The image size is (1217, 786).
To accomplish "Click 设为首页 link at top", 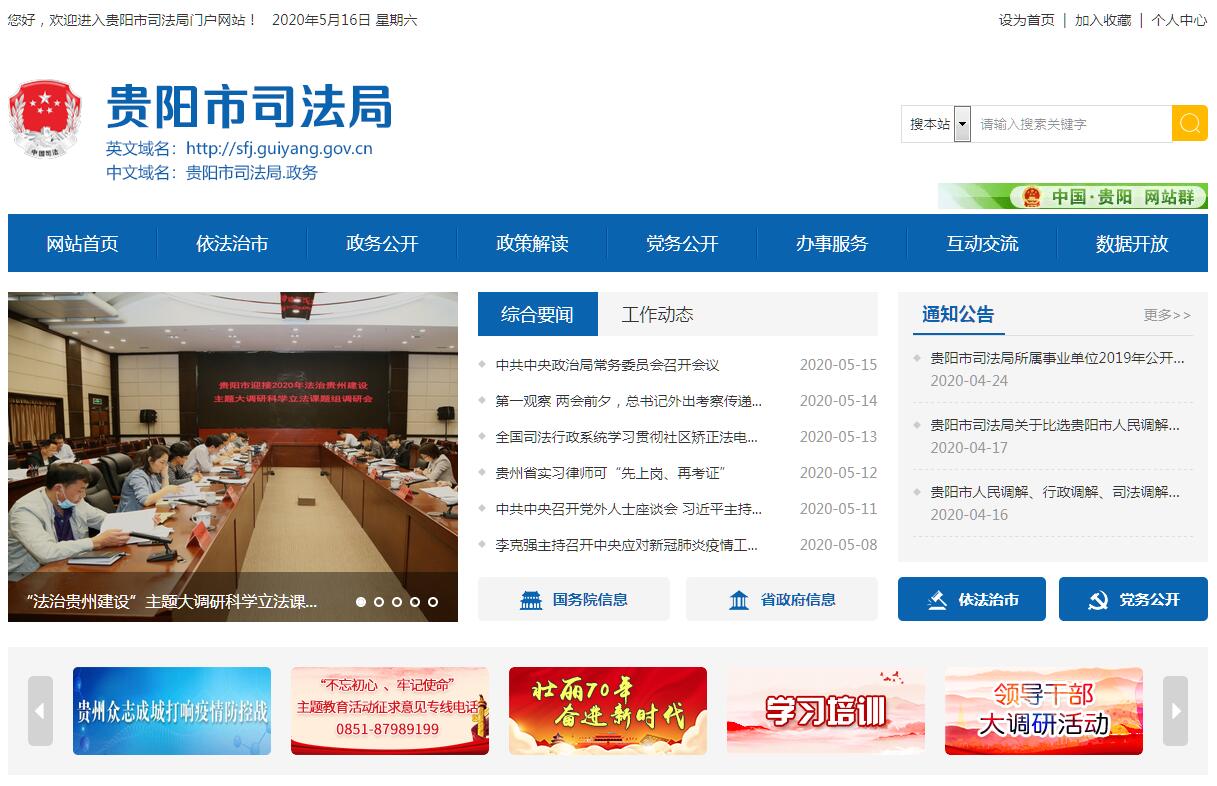I will coord(1026,20).
